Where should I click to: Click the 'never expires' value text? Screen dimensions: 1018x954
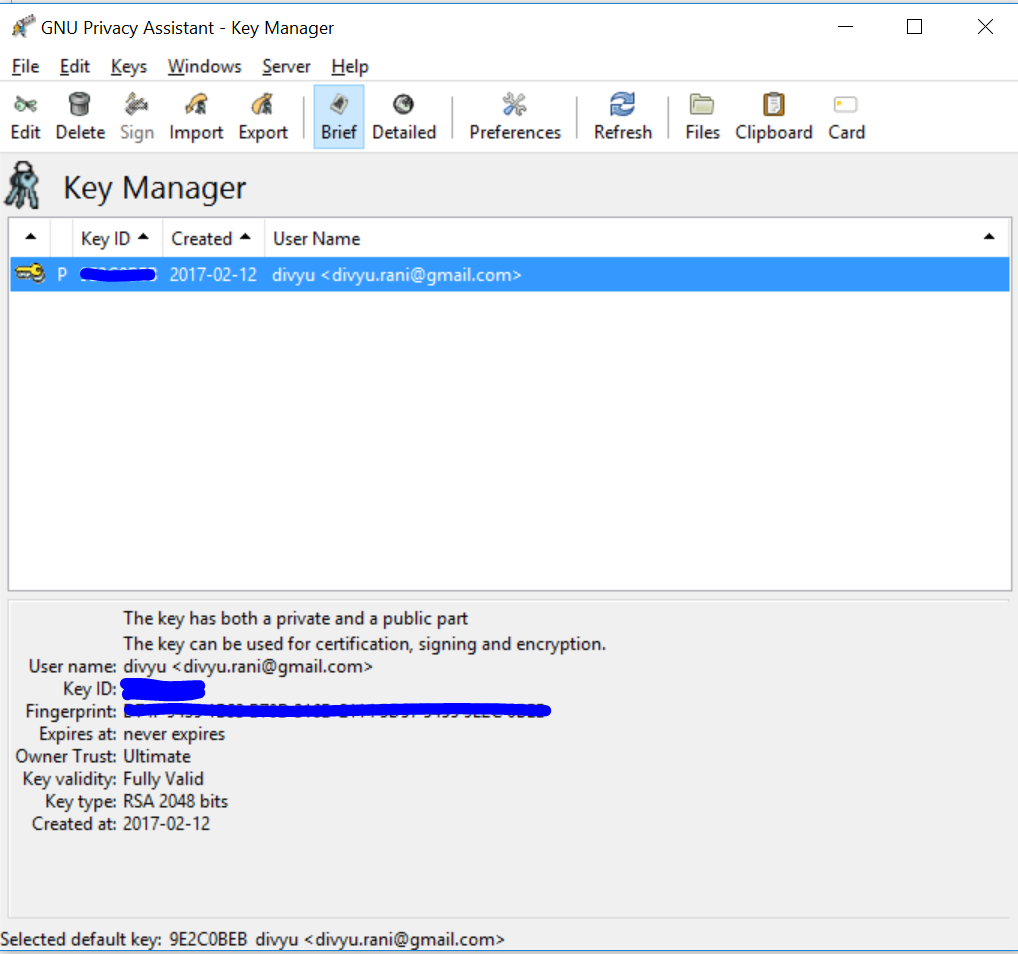click(x=174, y=734)
